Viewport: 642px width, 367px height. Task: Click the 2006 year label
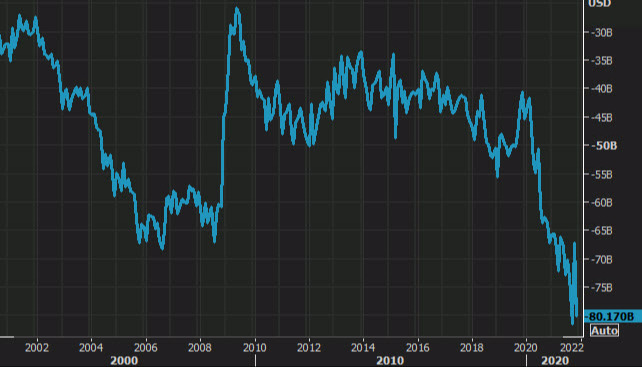click(x=145, y=348)
